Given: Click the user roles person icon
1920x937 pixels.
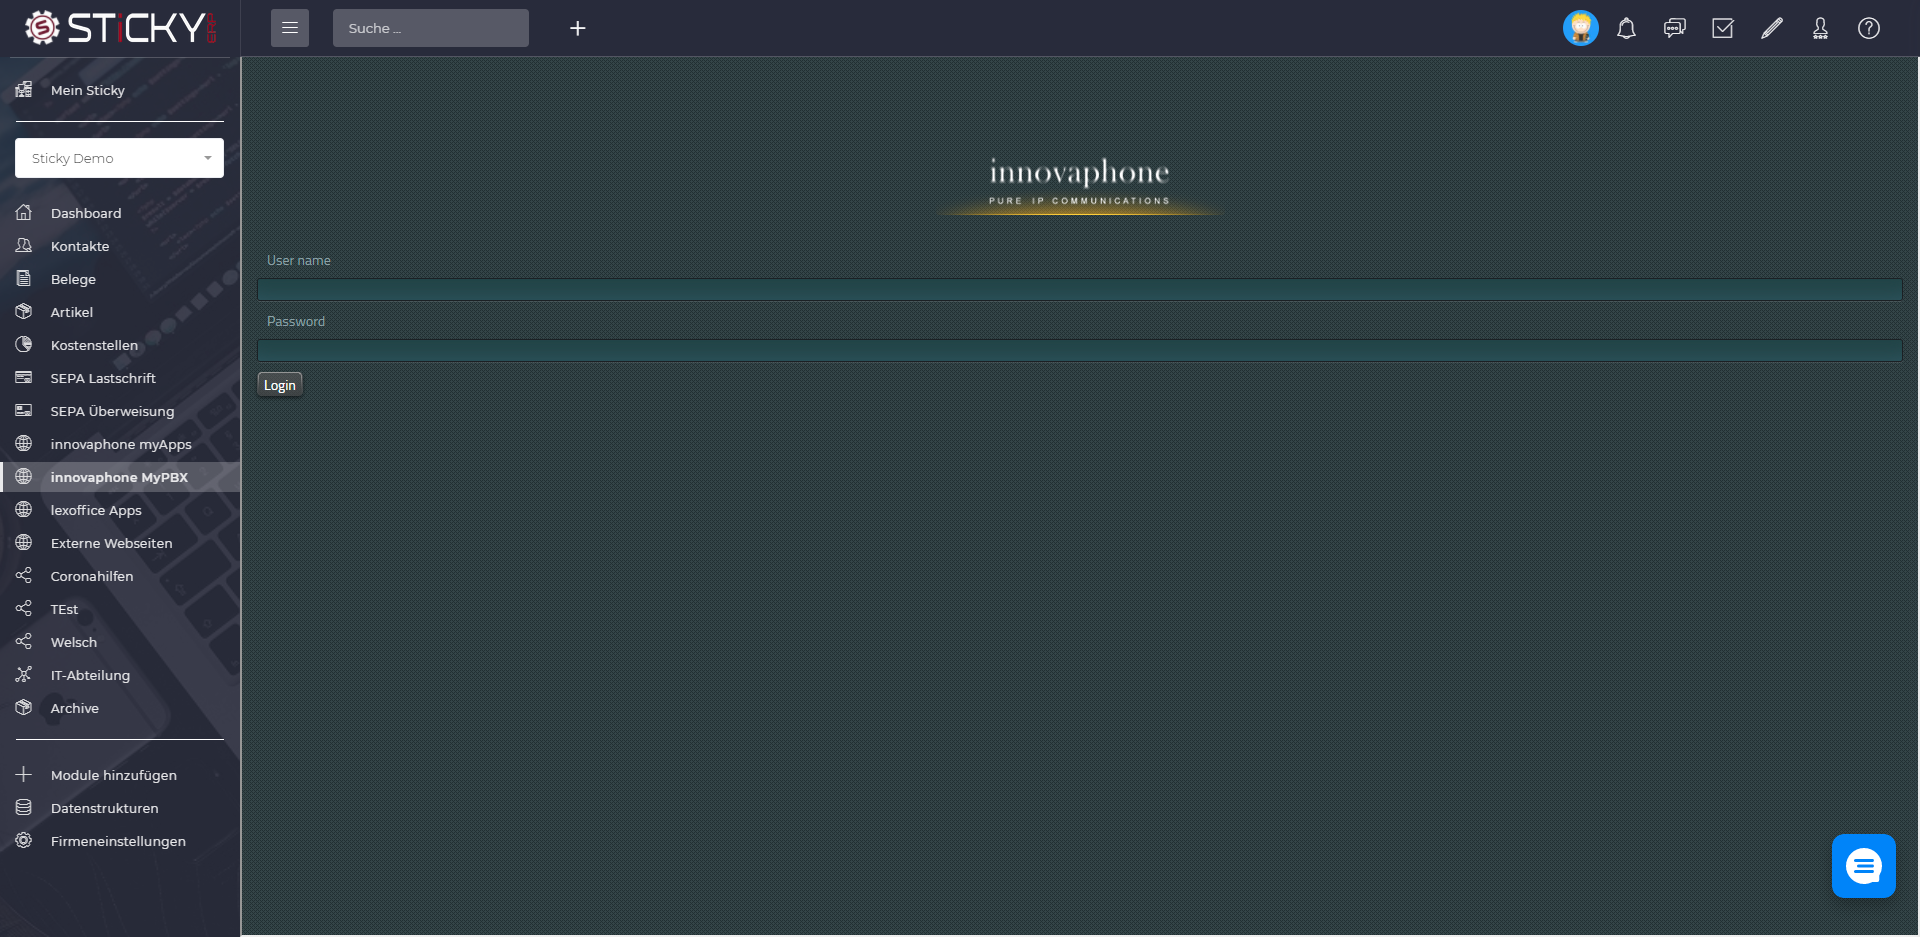Looking at the screenshot, I should coord(1820,28).
